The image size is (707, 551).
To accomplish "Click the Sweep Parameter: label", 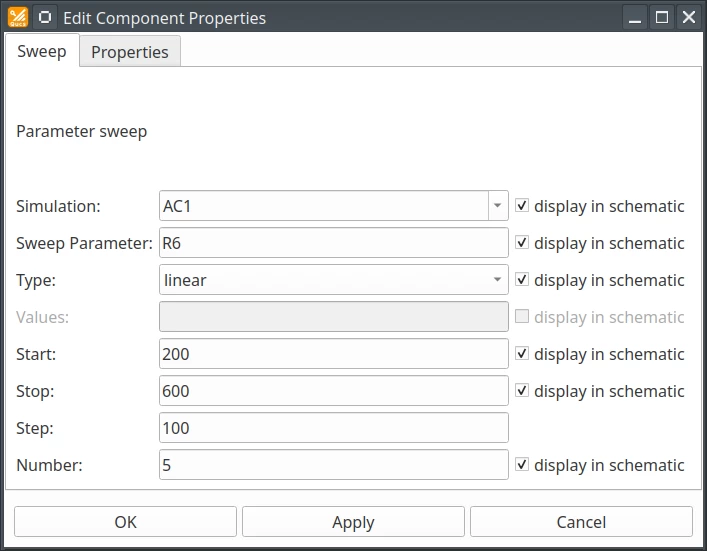I will (84, 243).
